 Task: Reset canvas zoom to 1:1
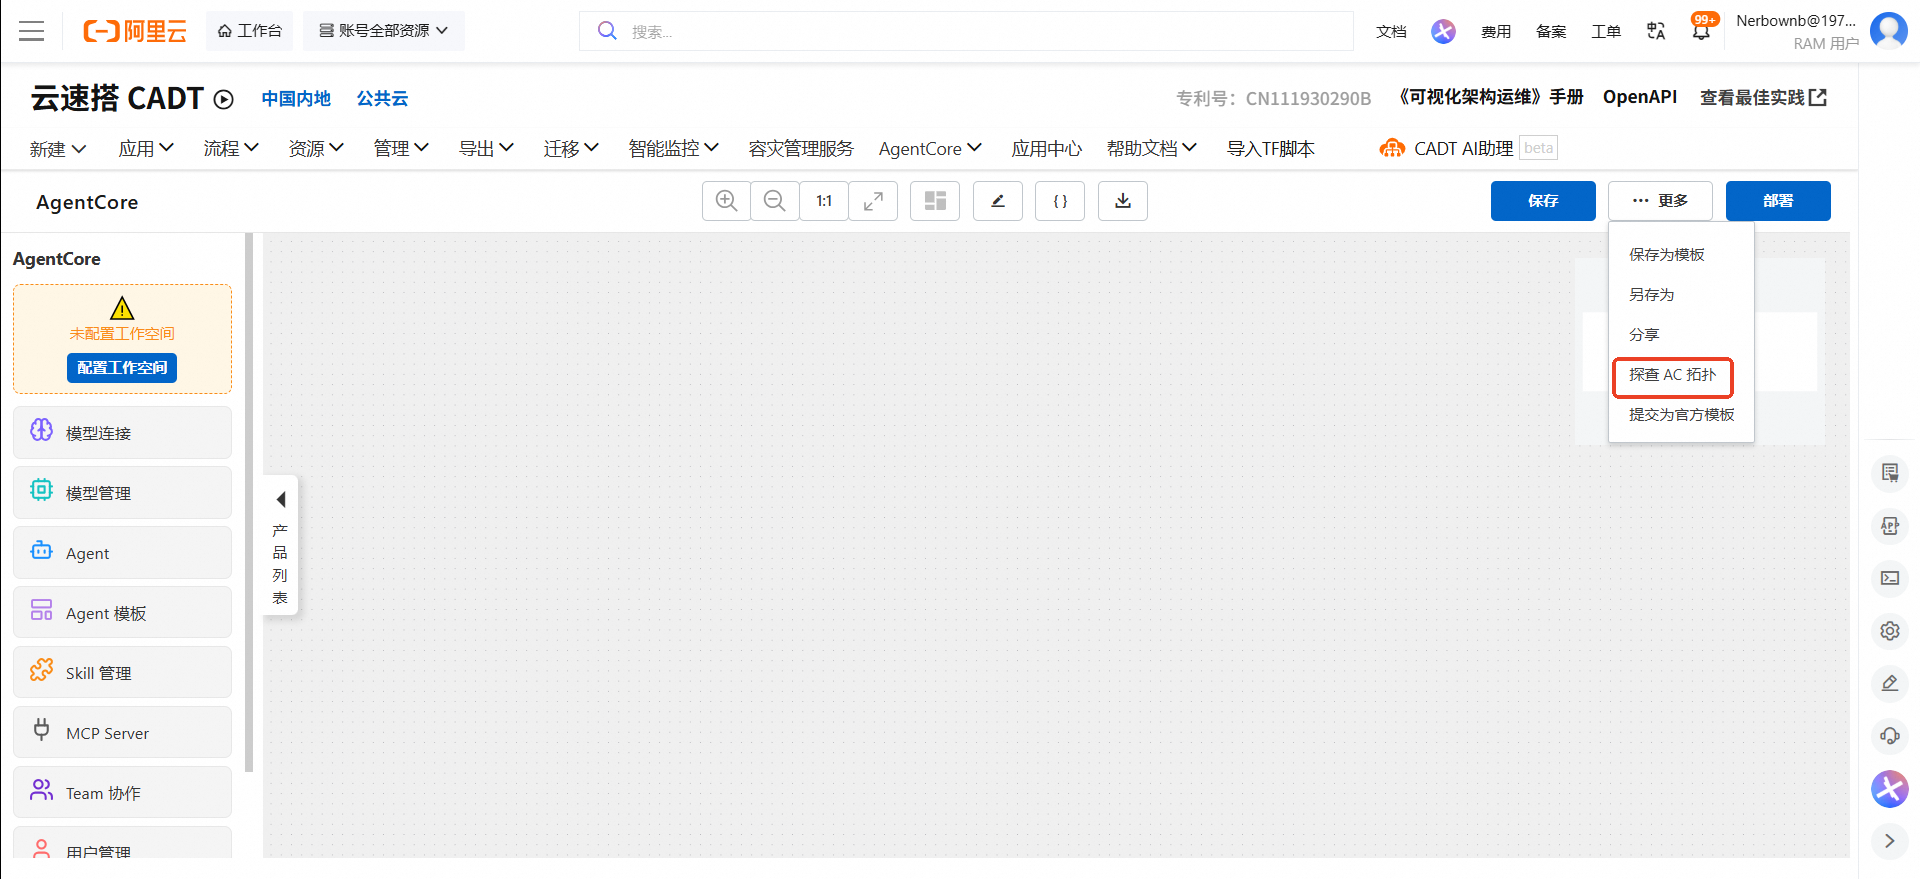[824, 201]
